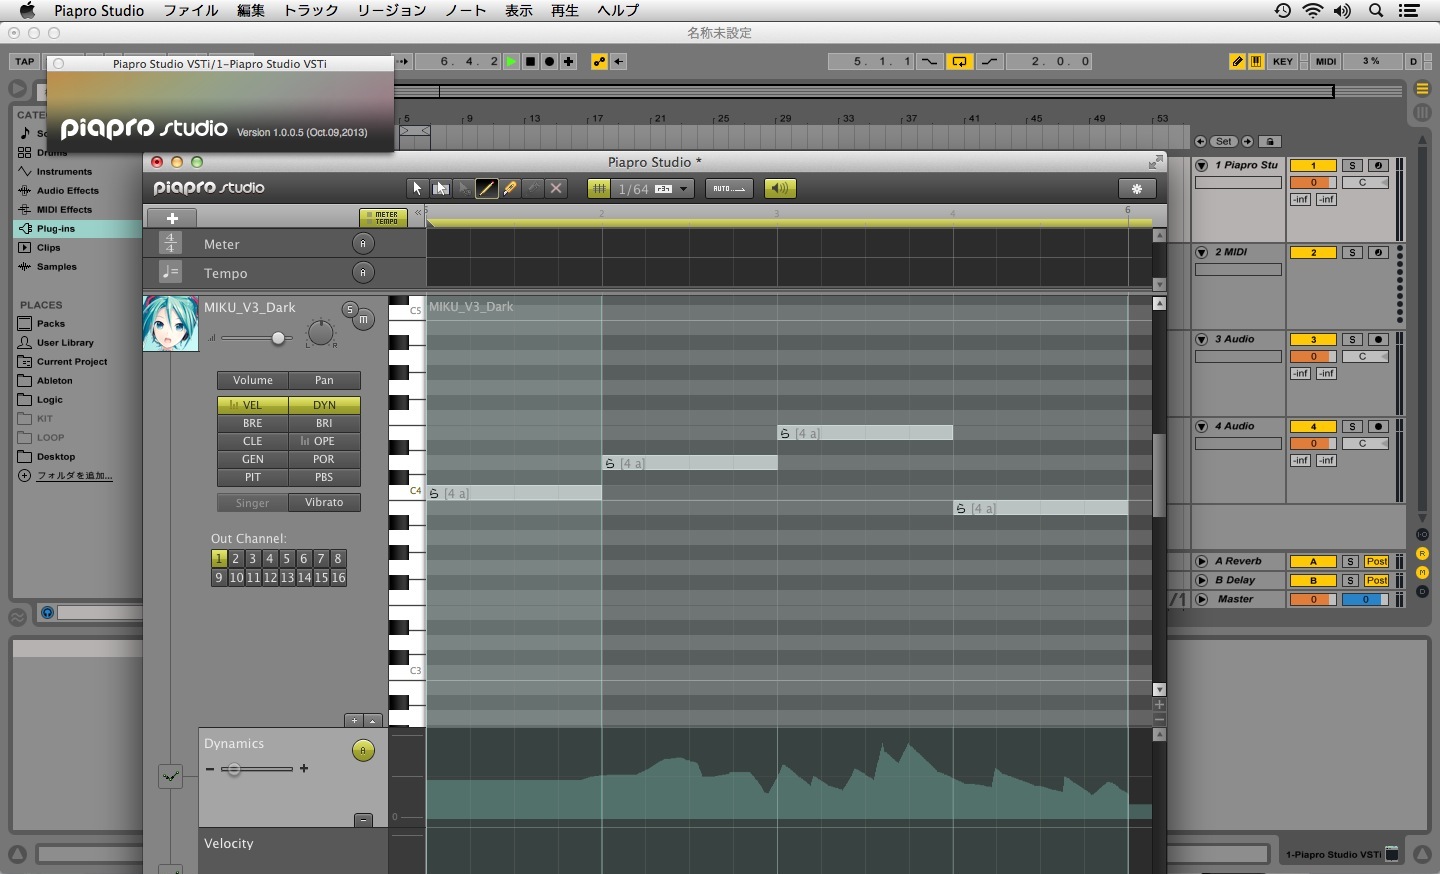Image resolution: width=1440 pixels, height=874 pixels.
Task: Toggle automation A button on Tempo row
Action: point(363,272)
